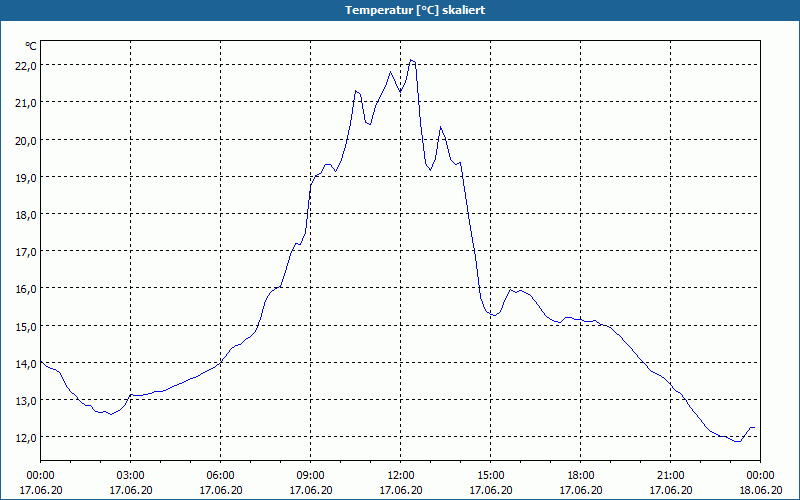Click the 22,0 y-axis label
Screen dimensions: 800x500
26,66
